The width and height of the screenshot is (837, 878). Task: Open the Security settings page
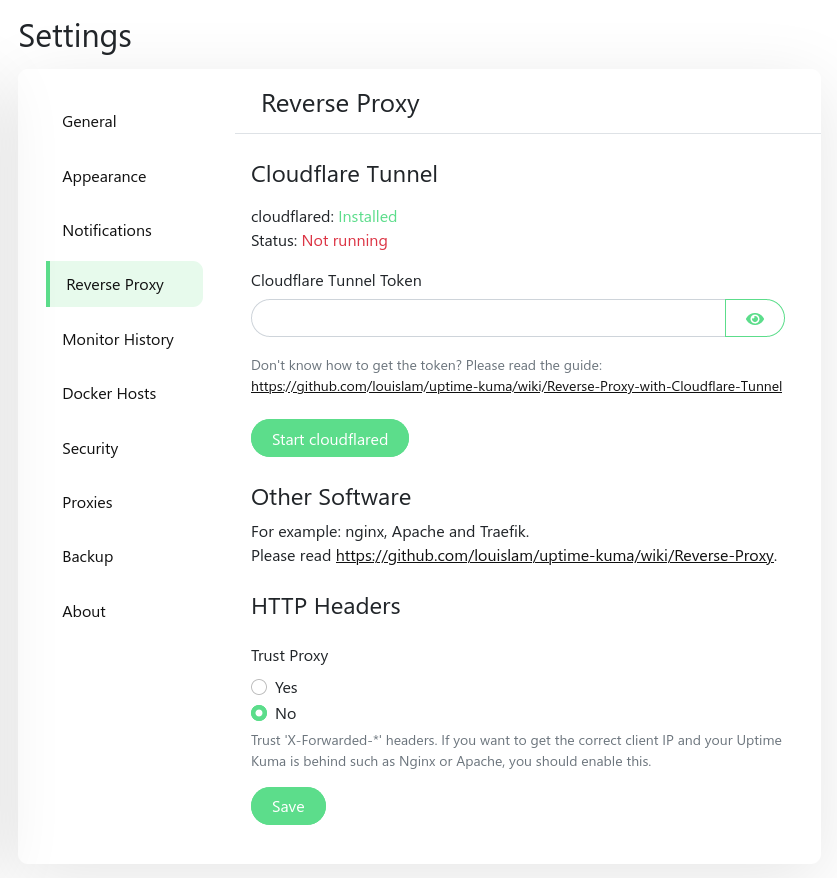tap(90, 449)
